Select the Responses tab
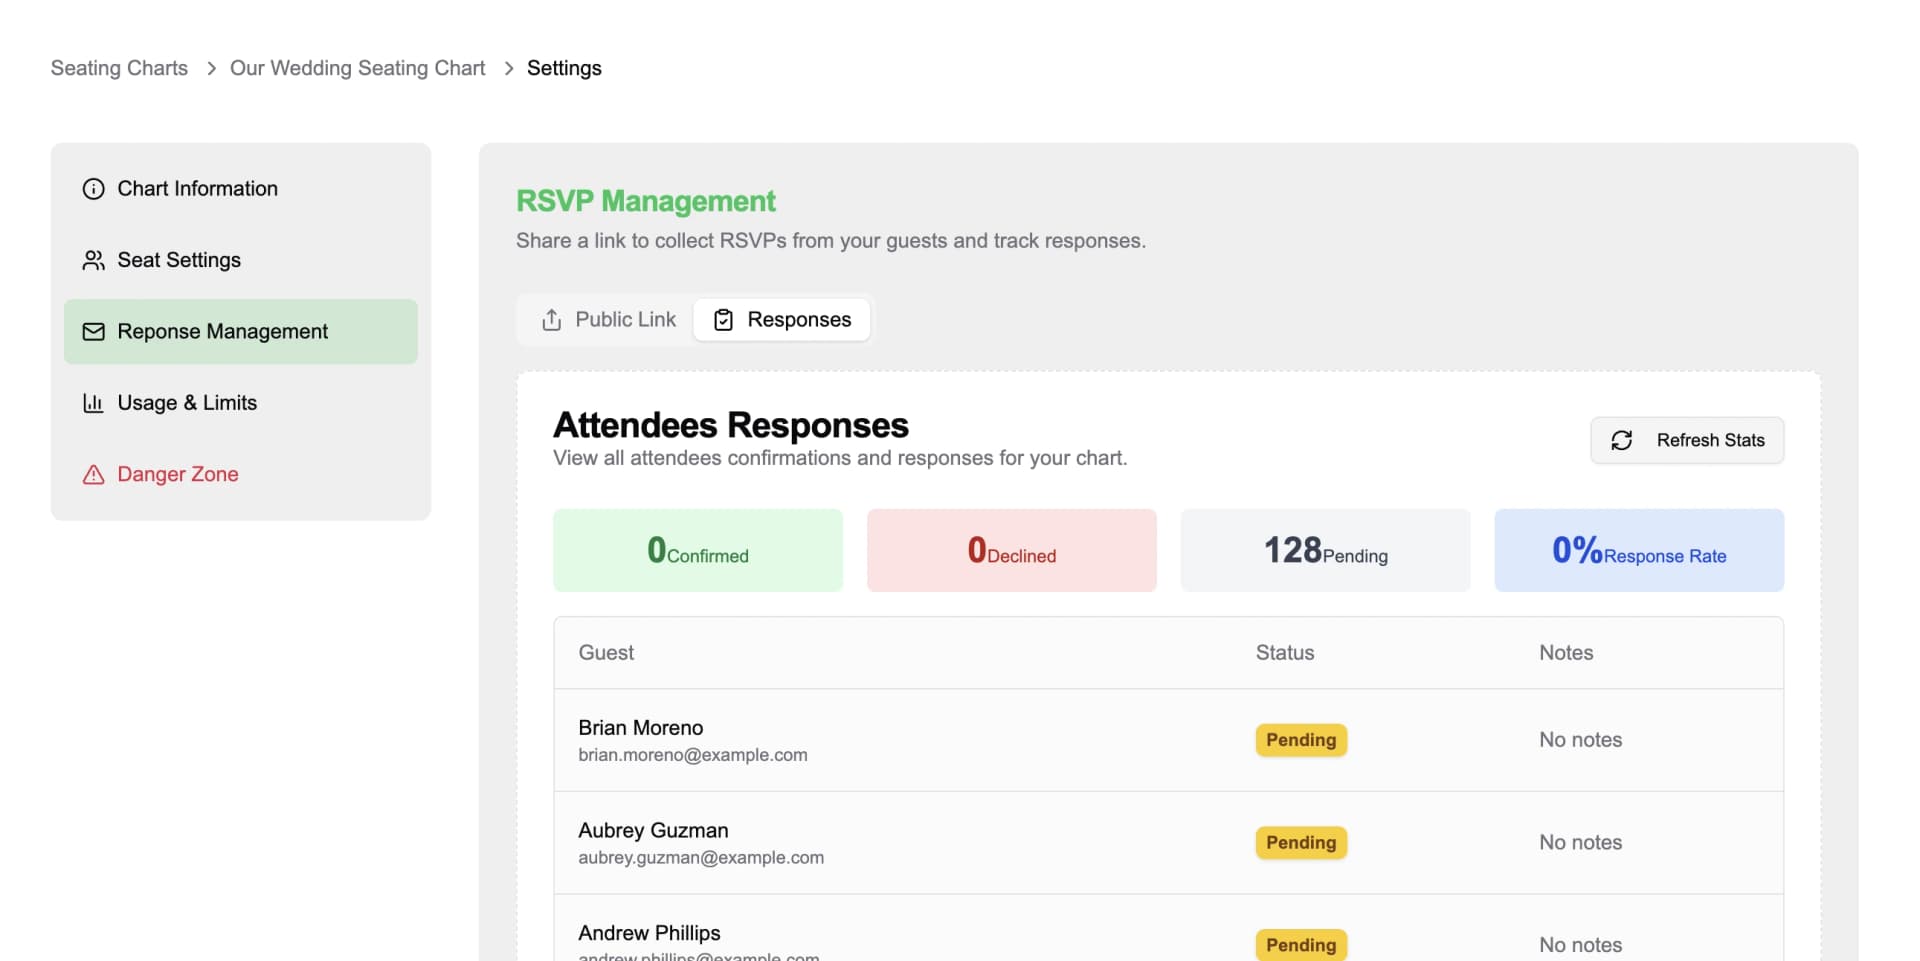Screen dimensions: 1920x961 click(782, 320)
